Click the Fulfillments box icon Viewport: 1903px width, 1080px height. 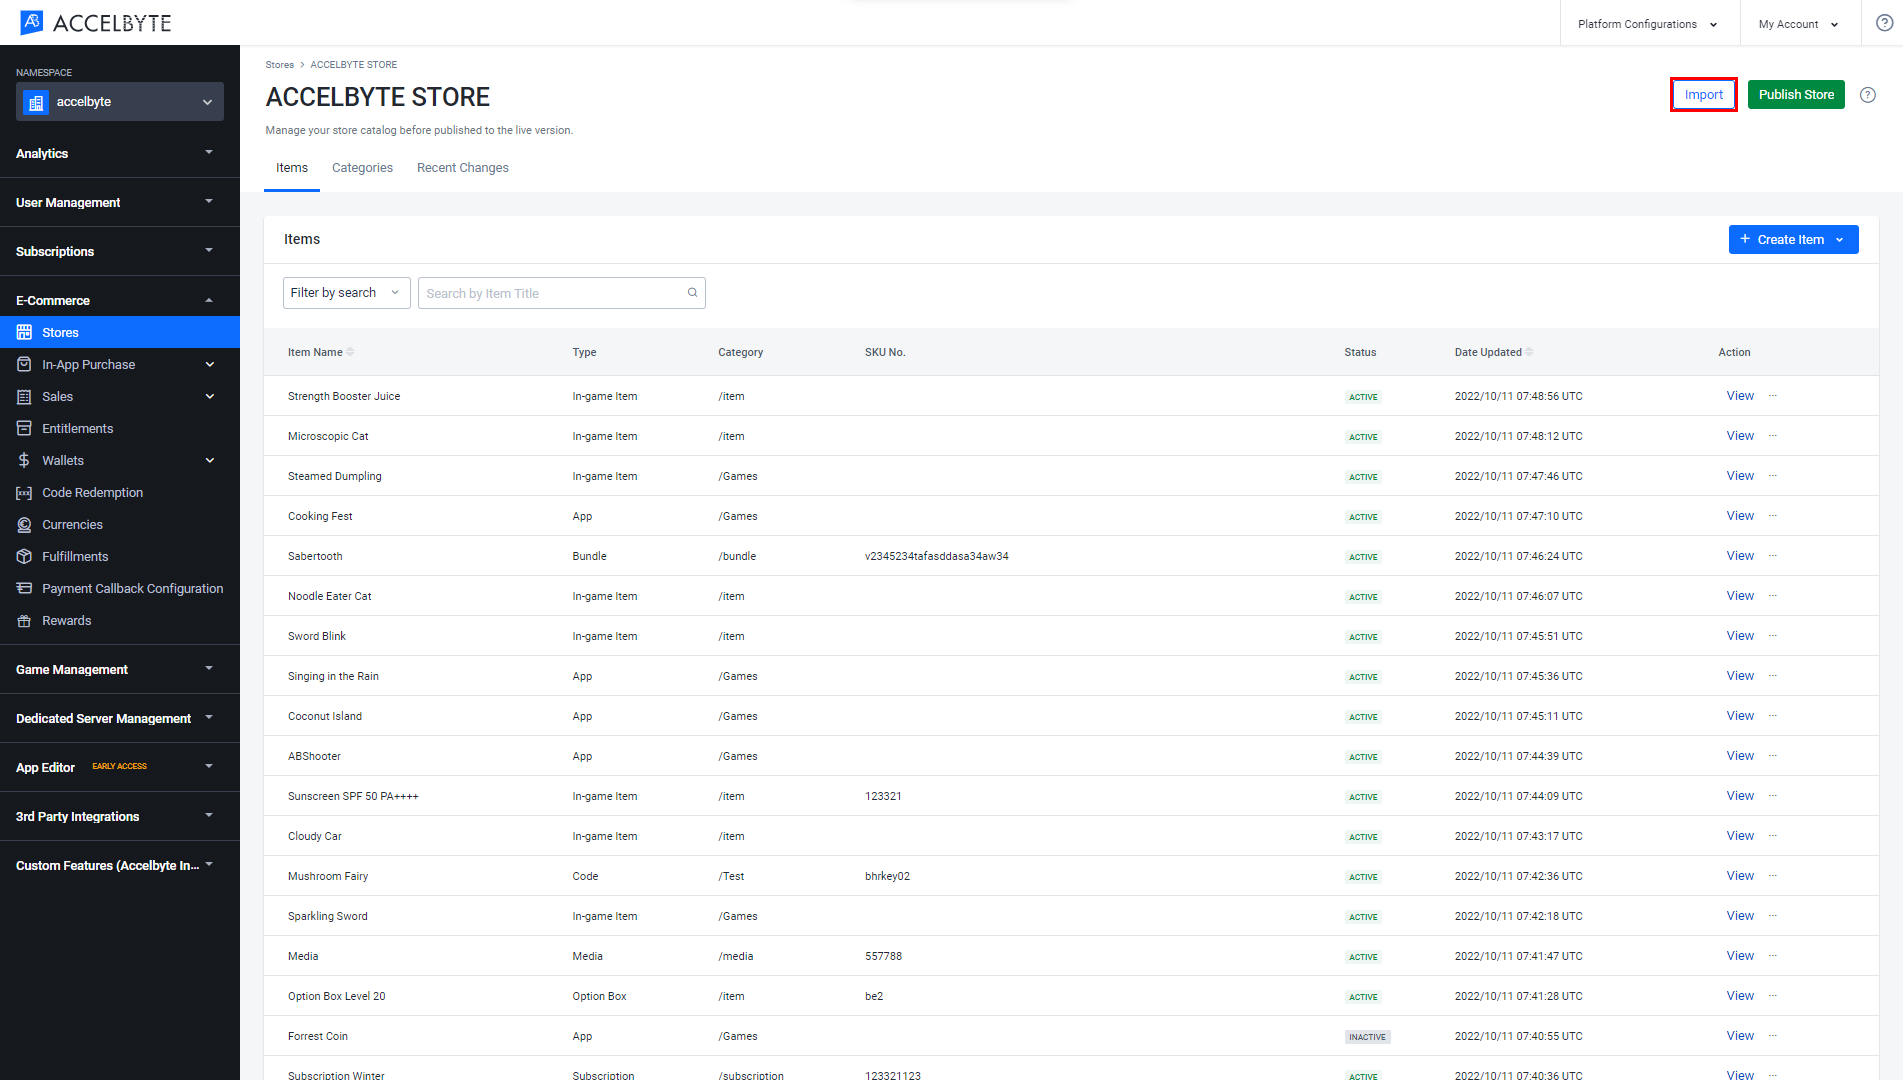pyautogui.click(x=24, y=556)
